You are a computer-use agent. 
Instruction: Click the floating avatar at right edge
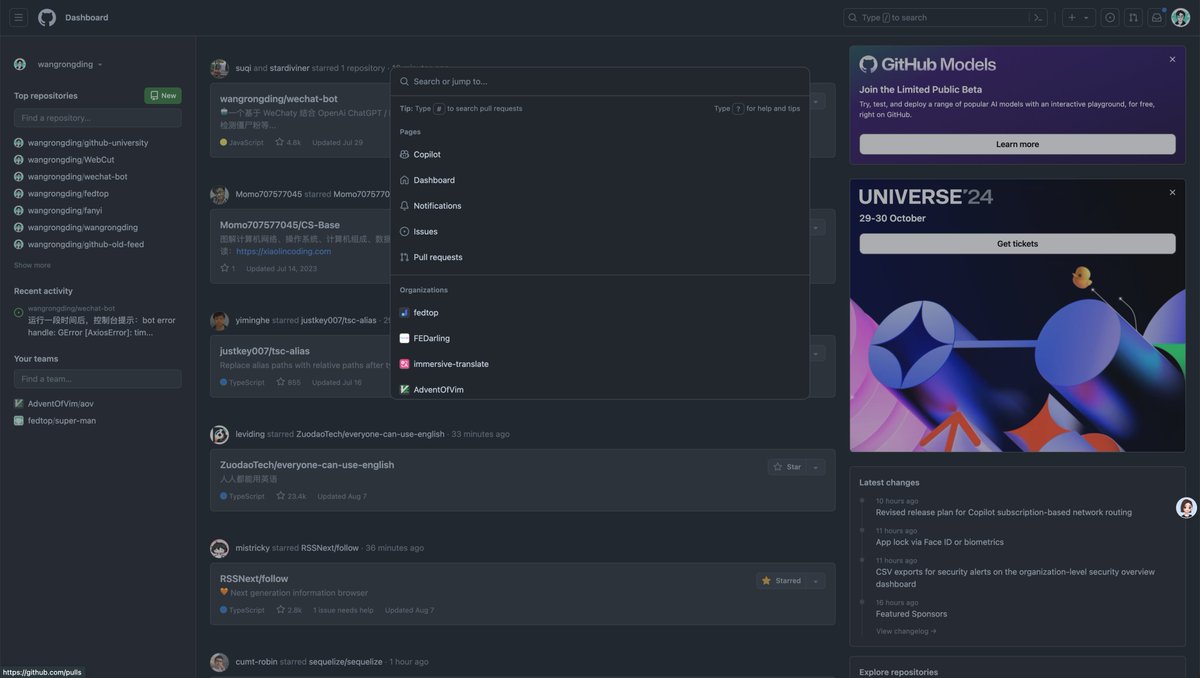pos(1186,508)
